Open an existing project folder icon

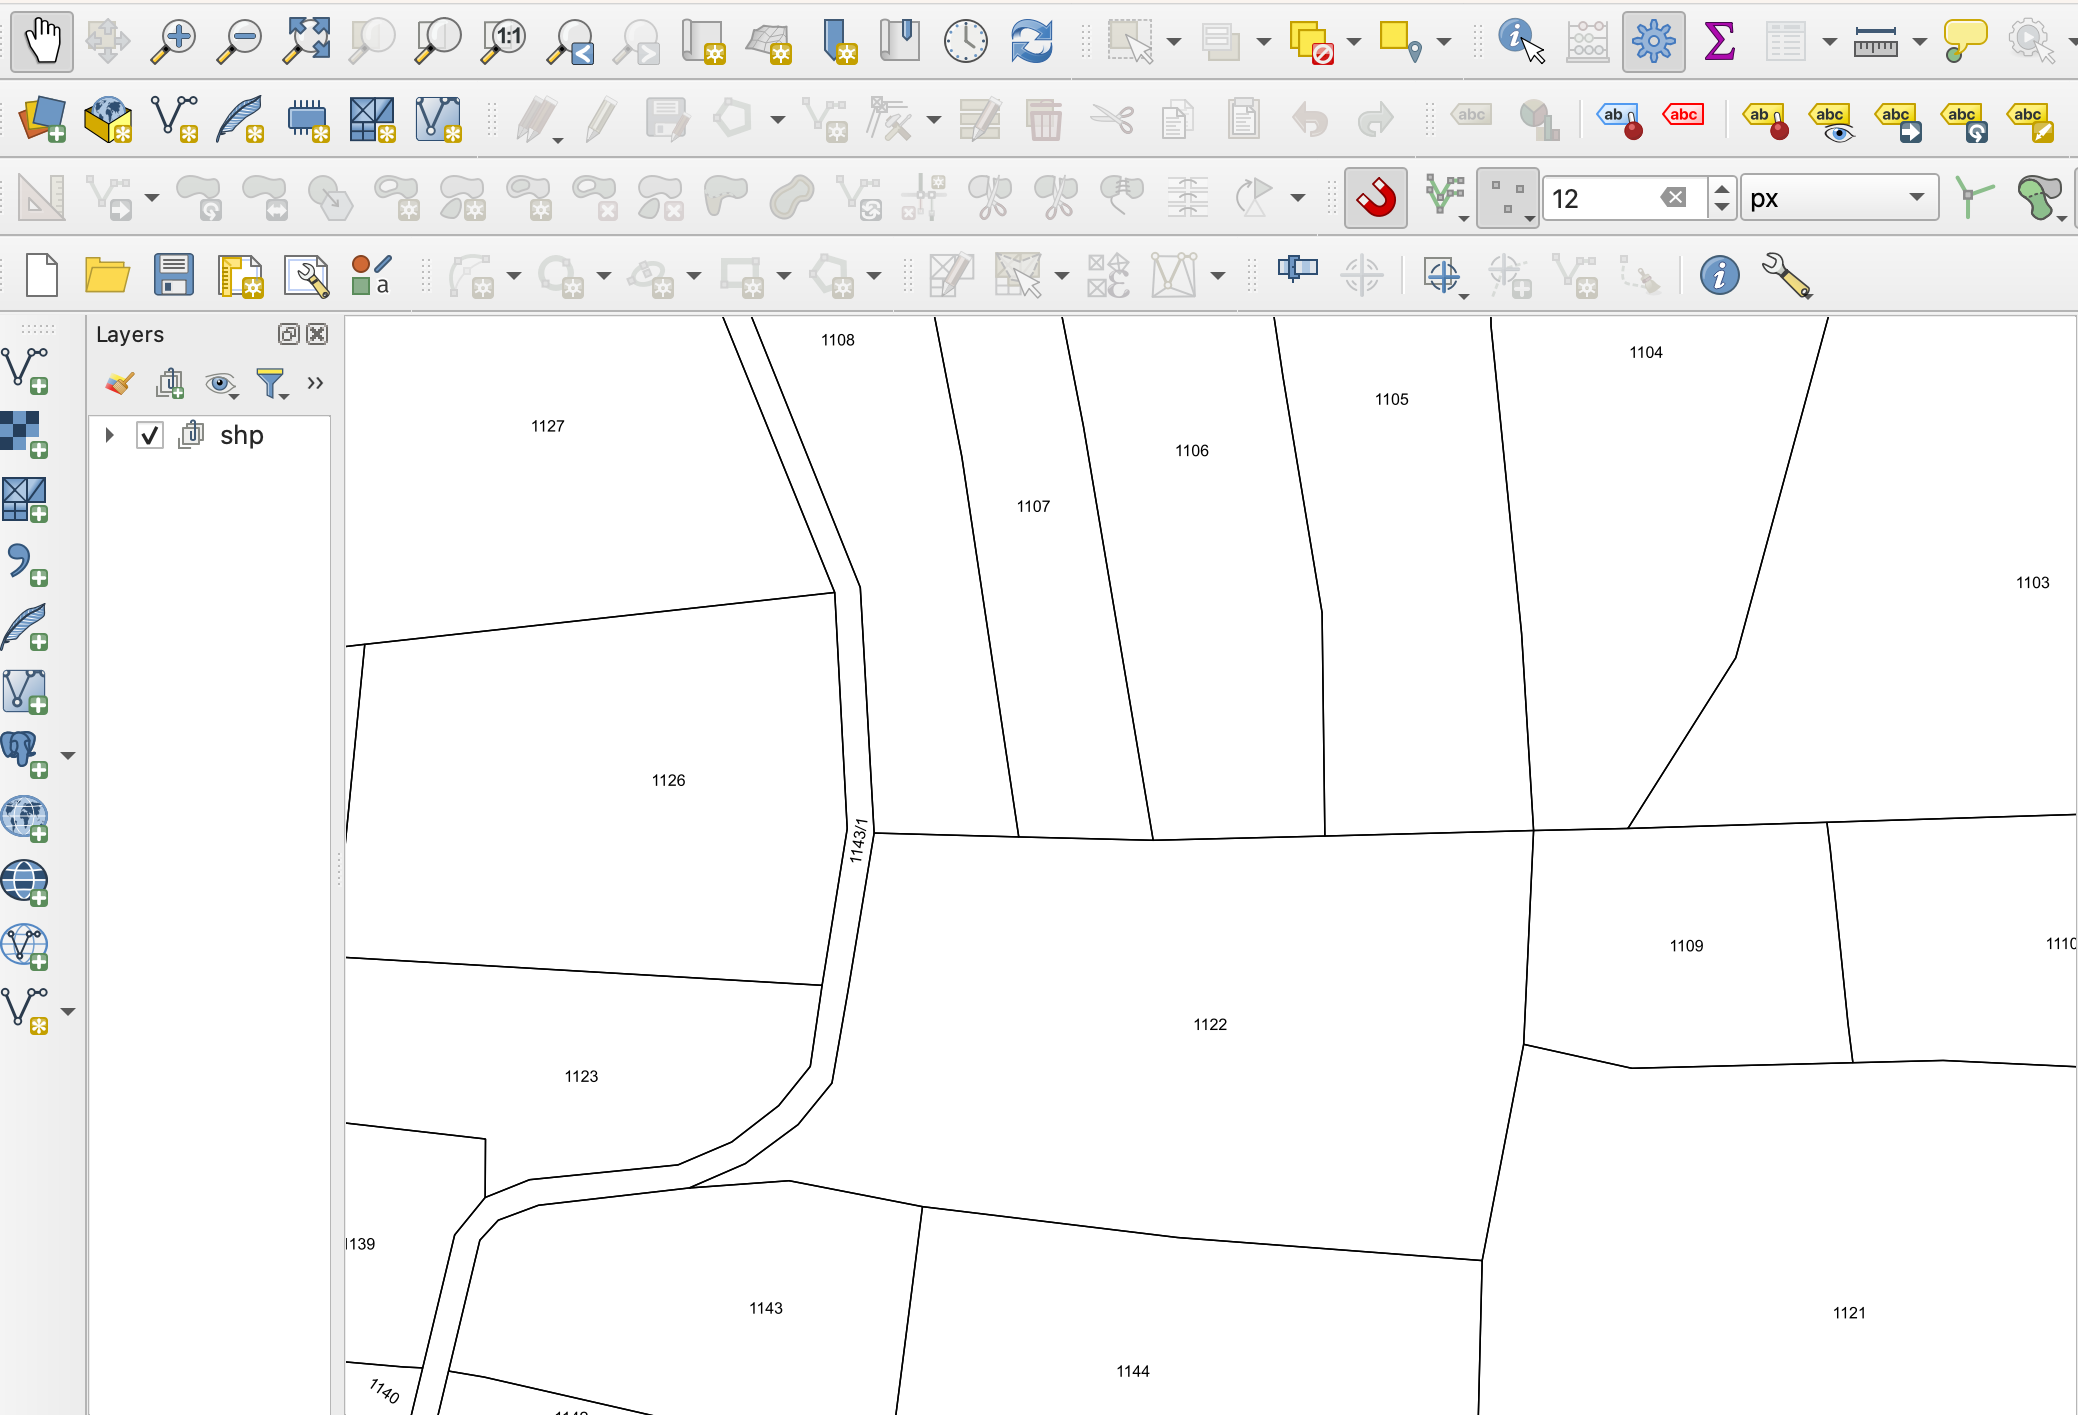107,275
